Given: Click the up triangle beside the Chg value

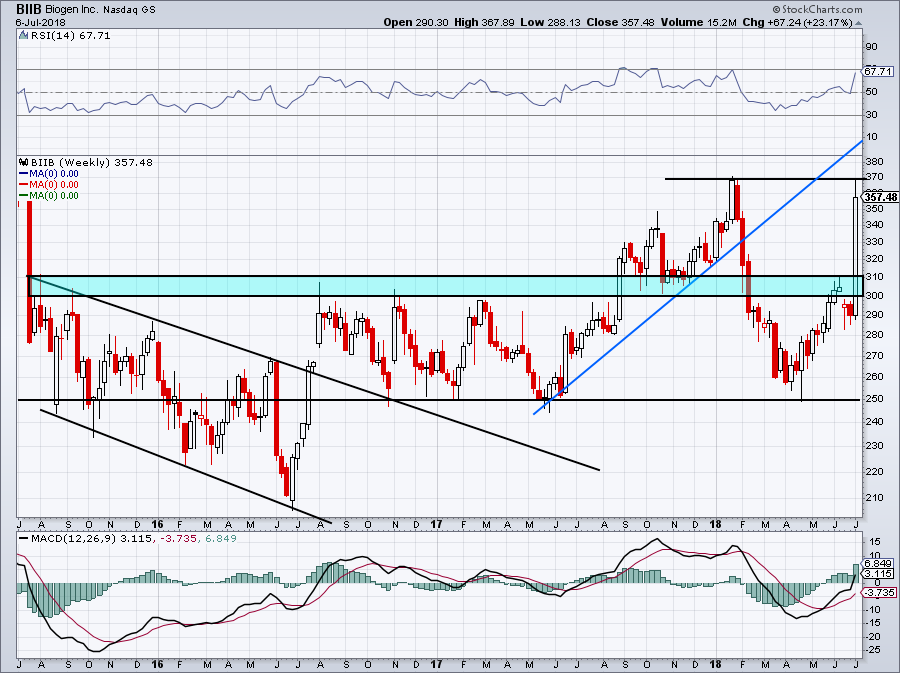Looking at the screenshot, I should click(x=859, y=23).
